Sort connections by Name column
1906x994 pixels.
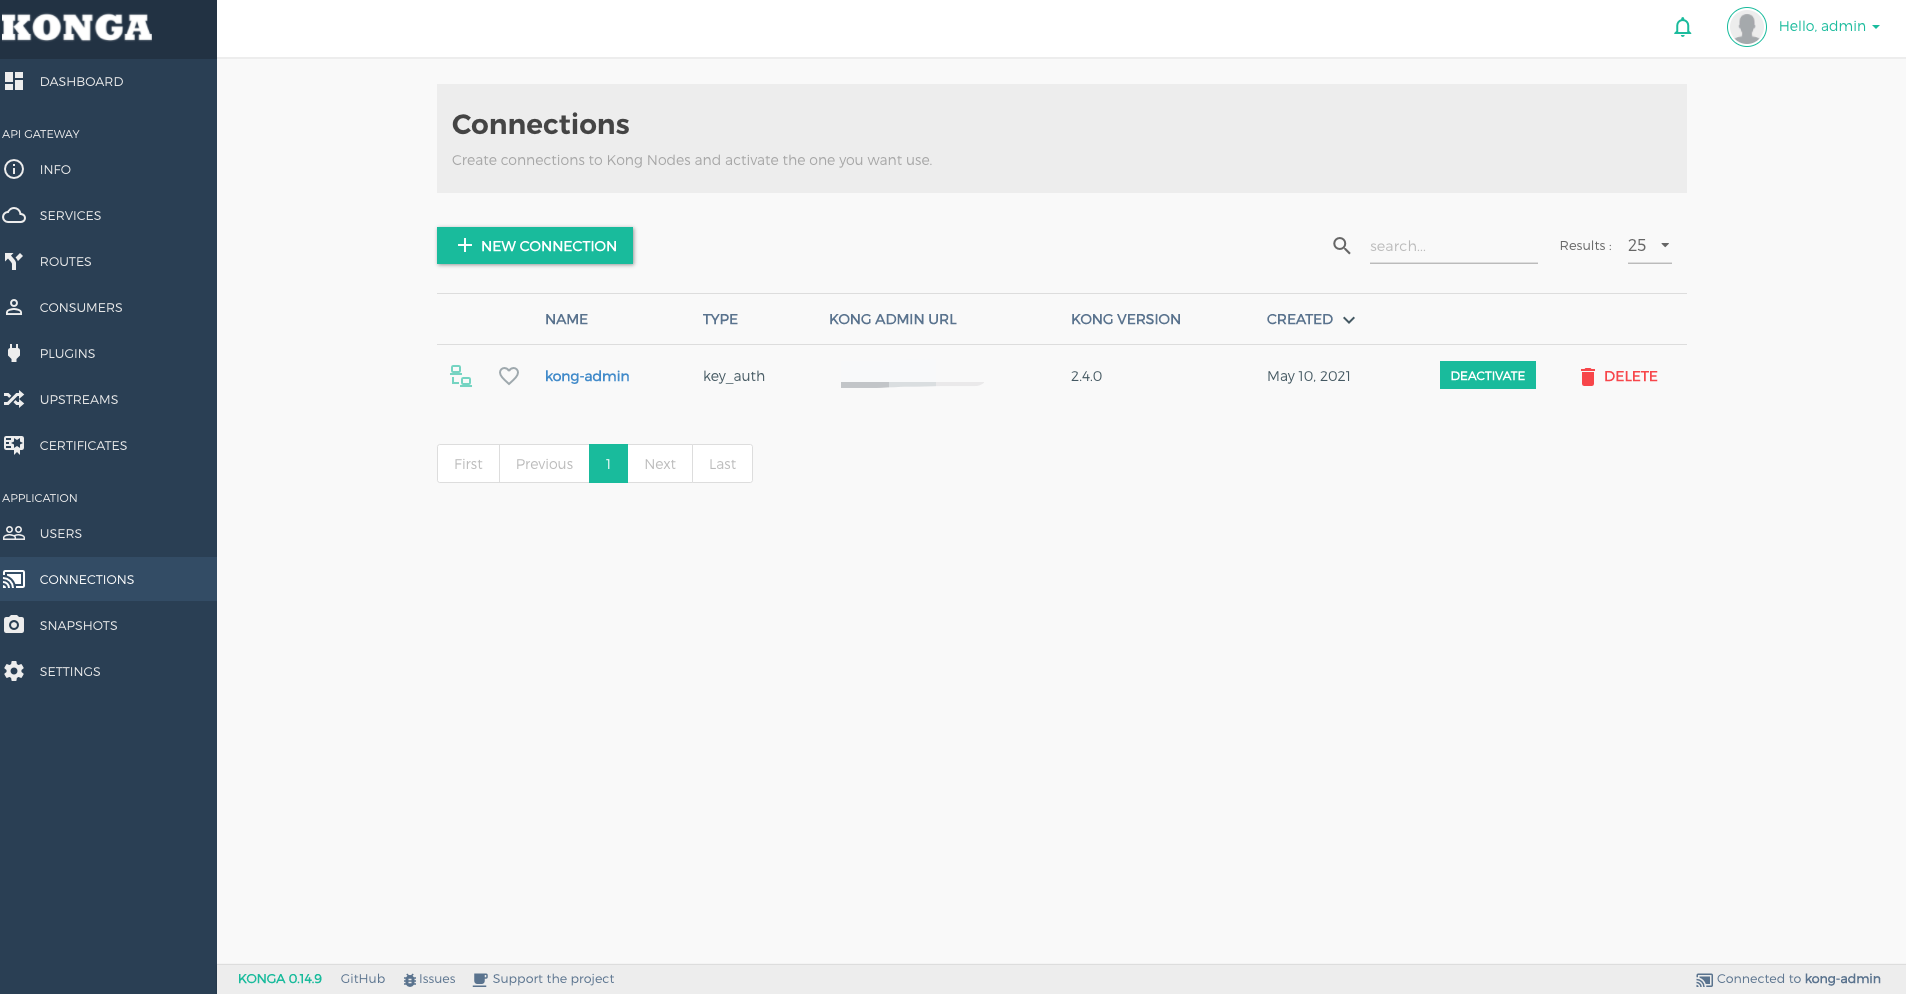566,319
